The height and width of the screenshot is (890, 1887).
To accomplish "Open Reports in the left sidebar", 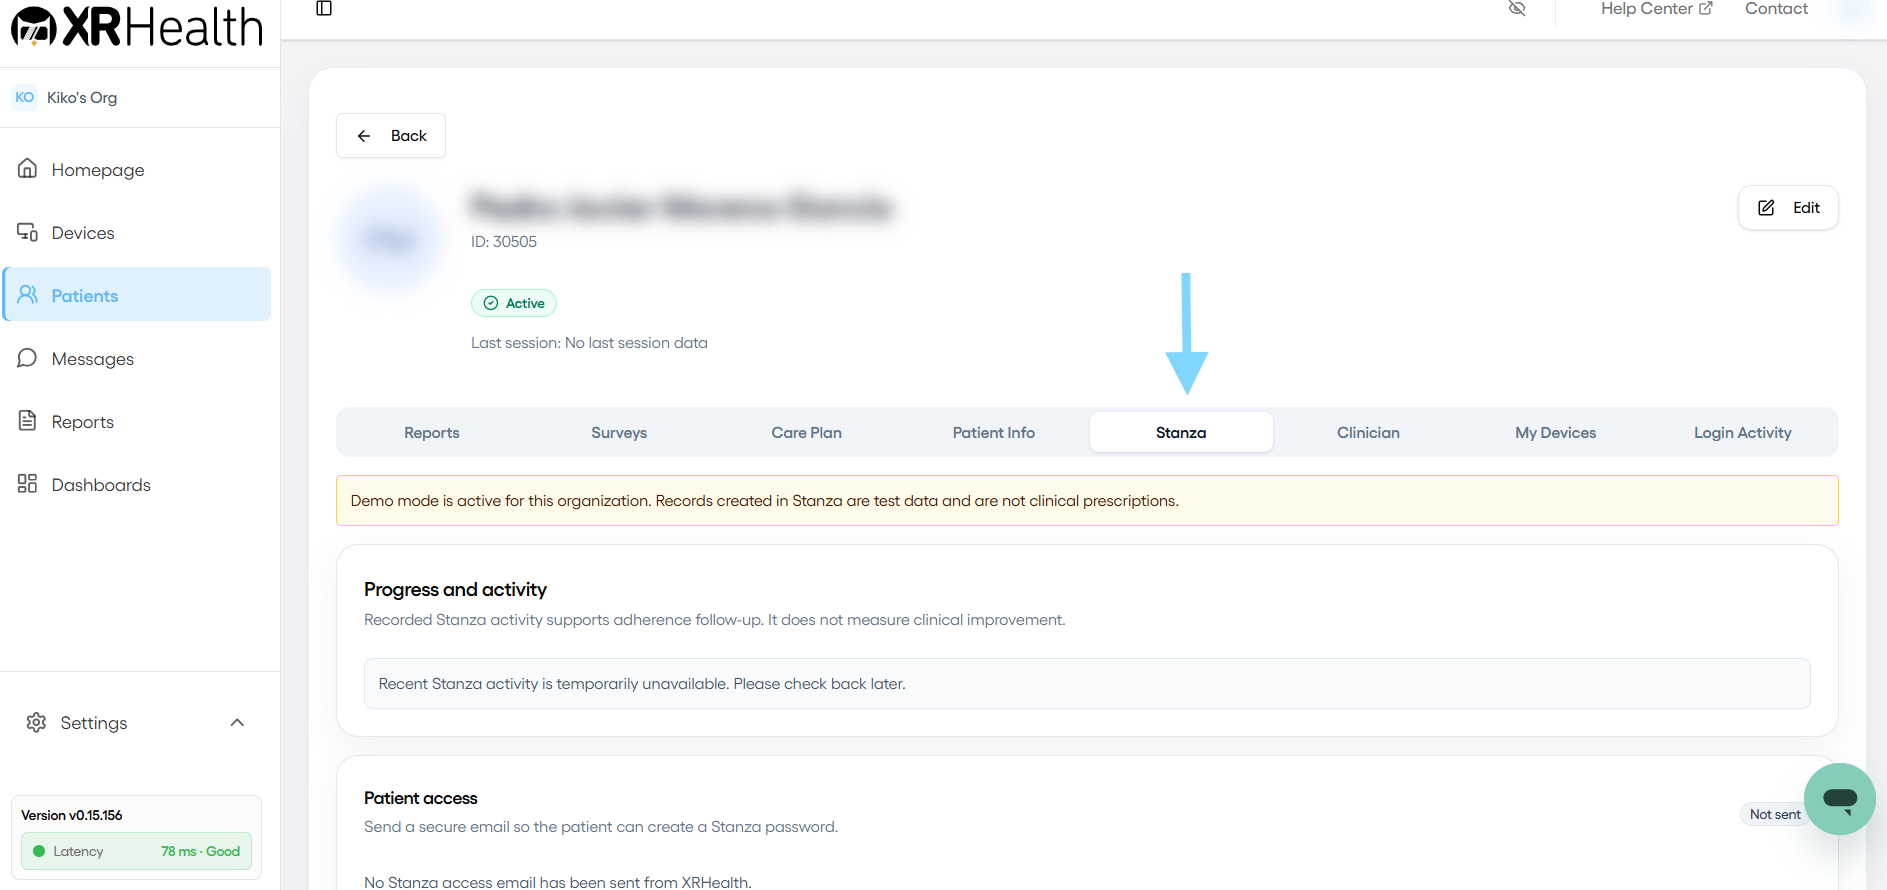I will [x=137, y=422].
